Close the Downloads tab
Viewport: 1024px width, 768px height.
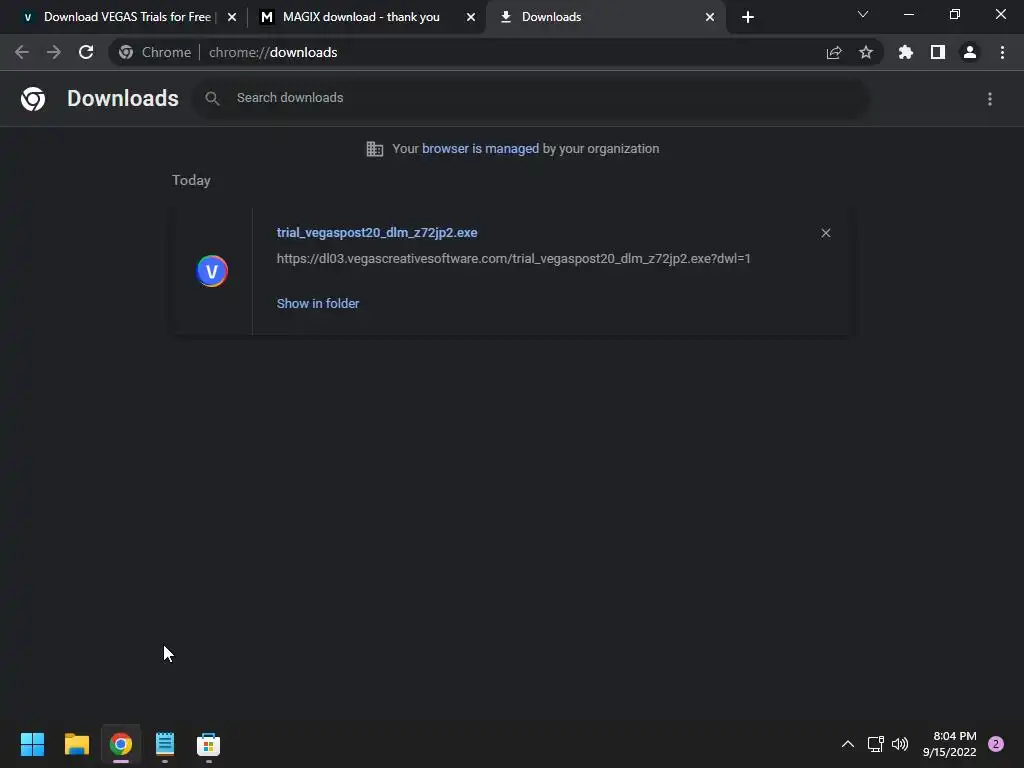(x=710, y=17)
